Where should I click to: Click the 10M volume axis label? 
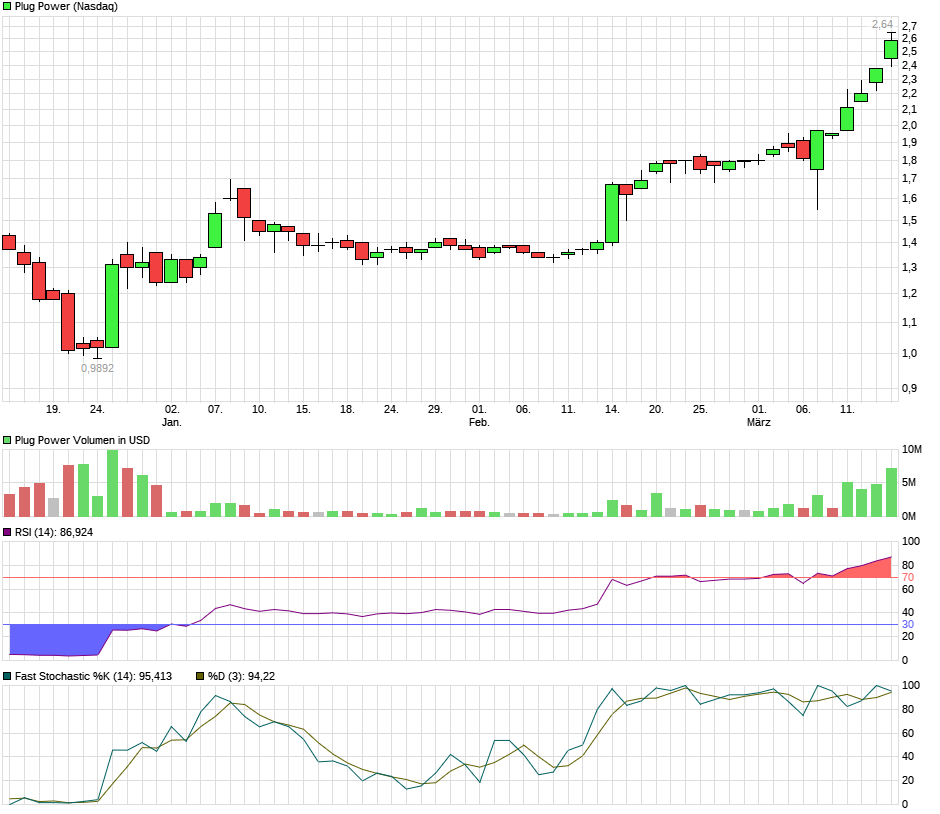pyautogui.click(x=912, y=450)
